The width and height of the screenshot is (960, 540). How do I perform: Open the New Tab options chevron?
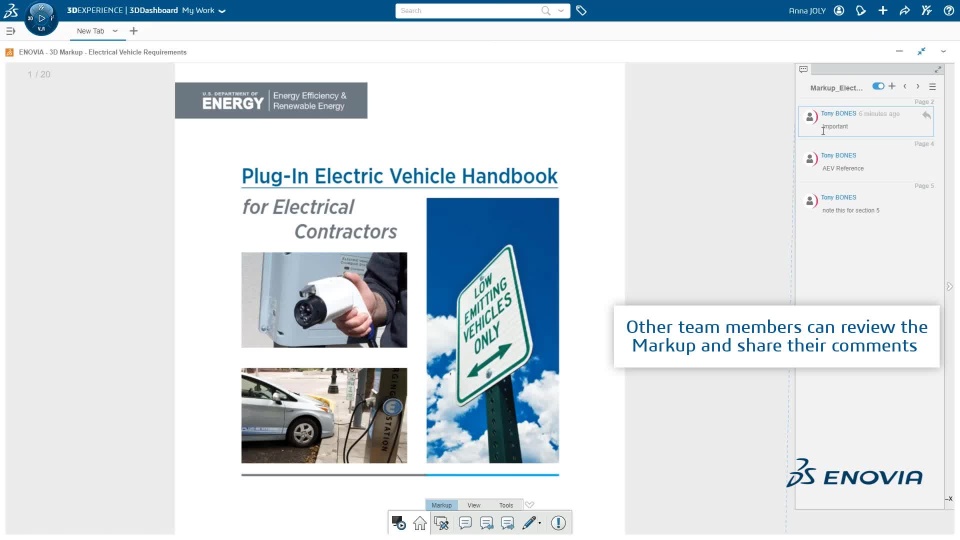pyautogui.click(x=115, y=31)
